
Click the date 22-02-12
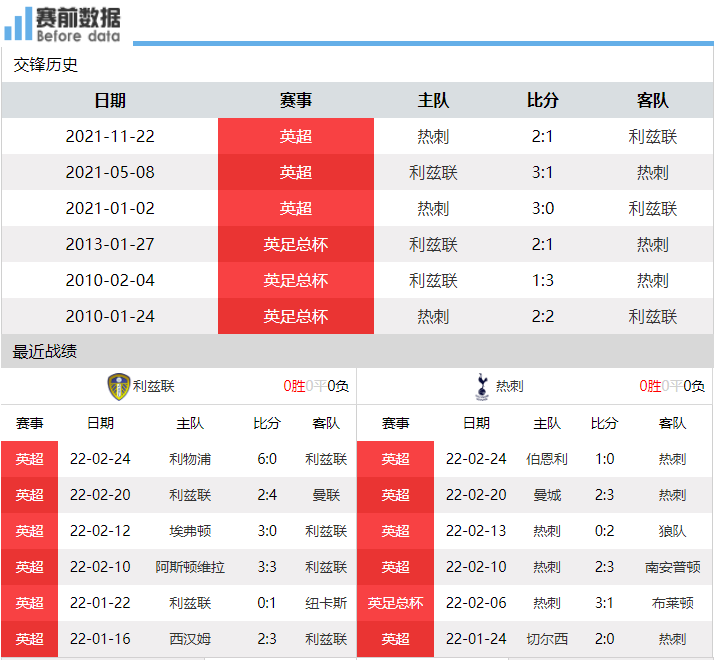(100, 531)
